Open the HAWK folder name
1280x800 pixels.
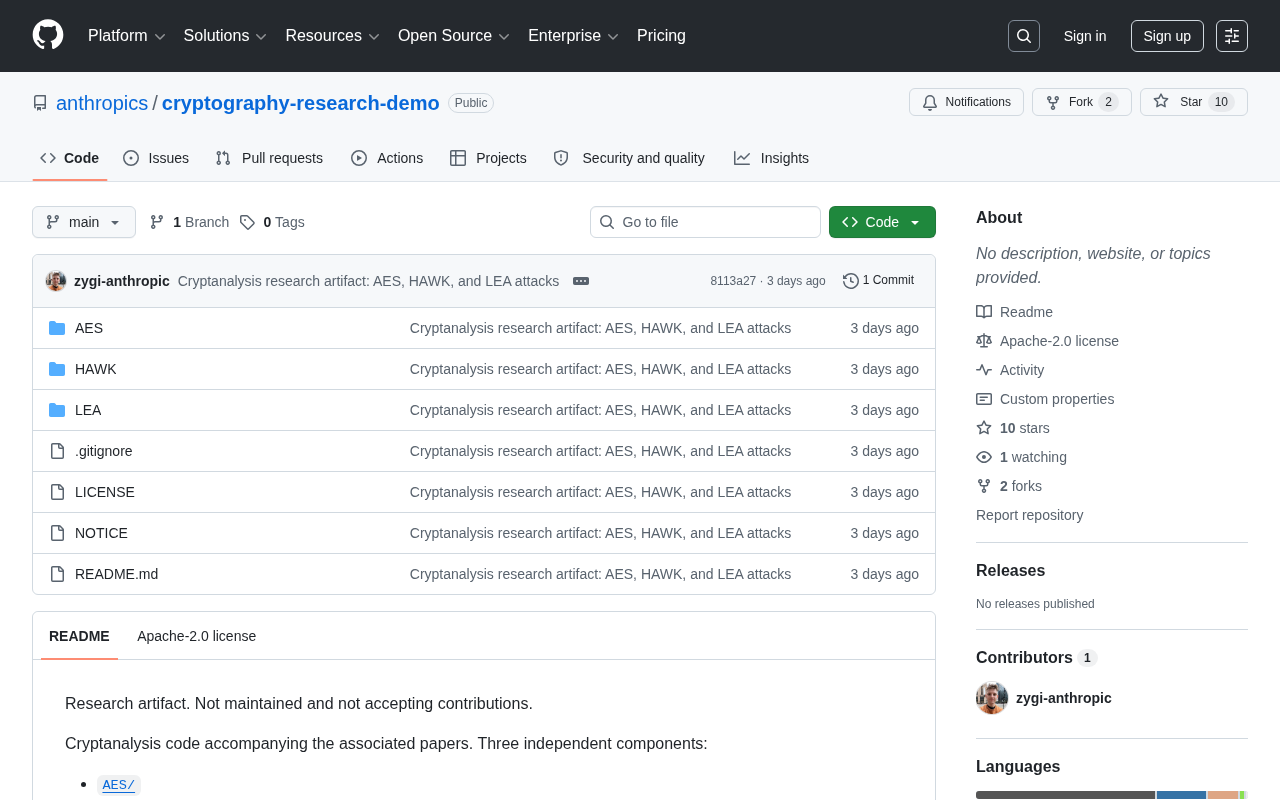point(96,369)
